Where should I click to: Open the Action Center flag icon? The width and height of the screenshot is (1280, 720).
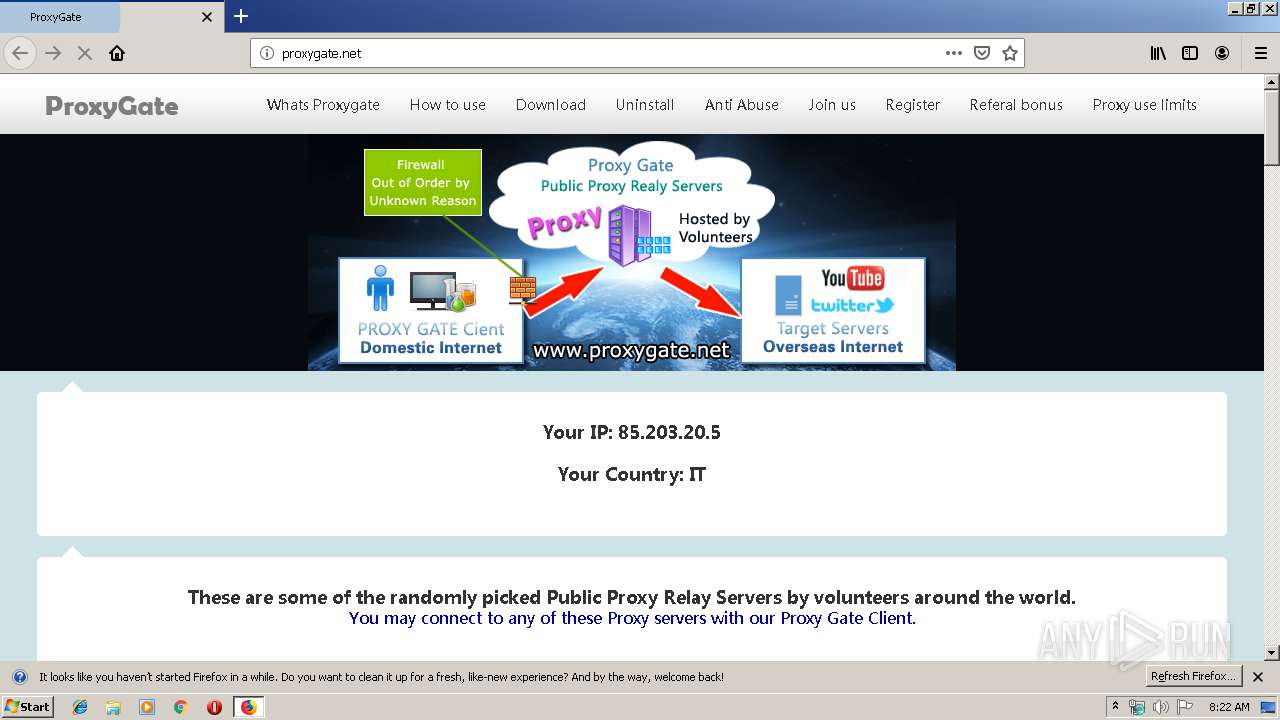pos(1185,707)
